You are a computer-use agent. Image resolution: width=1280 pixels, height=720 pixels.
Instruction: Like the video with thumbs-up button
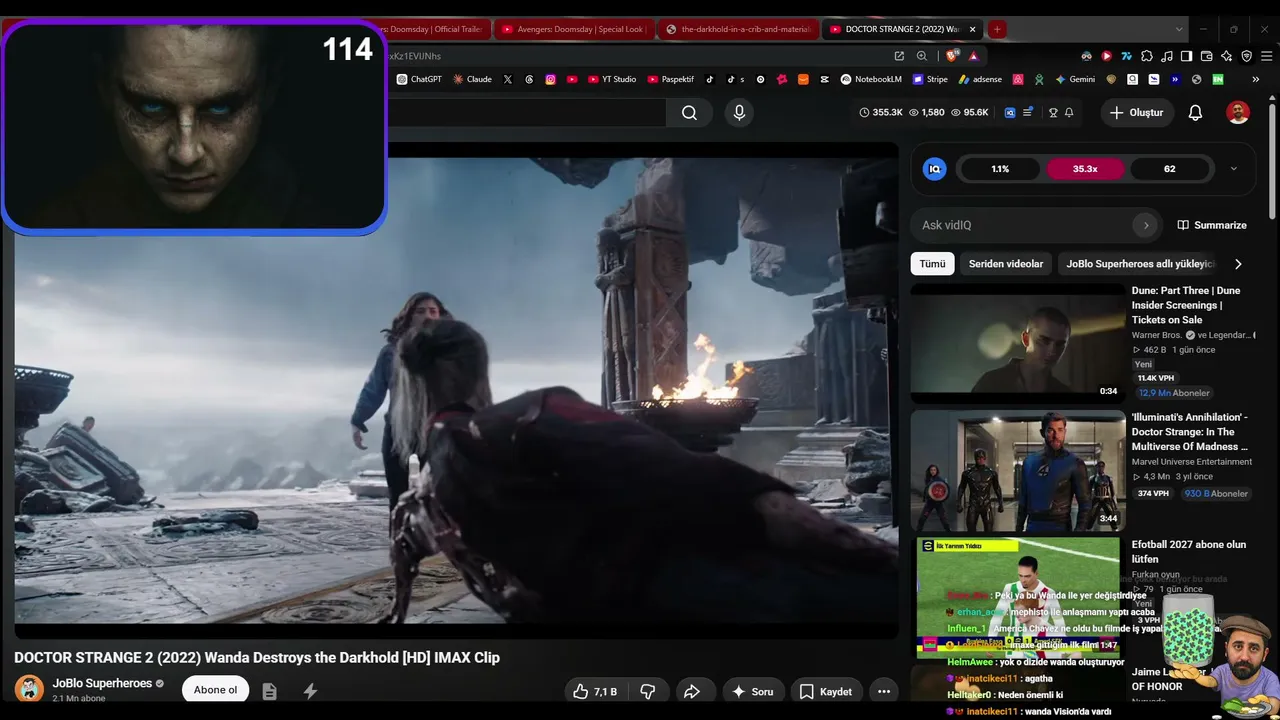594,691
